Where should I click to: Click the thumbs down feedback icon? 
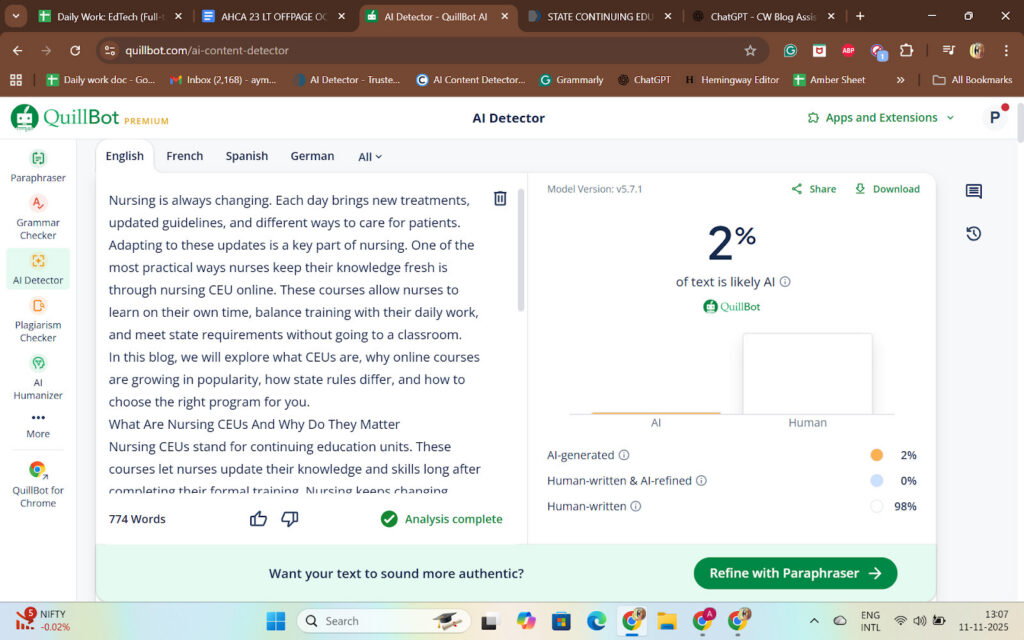[290, 518]
